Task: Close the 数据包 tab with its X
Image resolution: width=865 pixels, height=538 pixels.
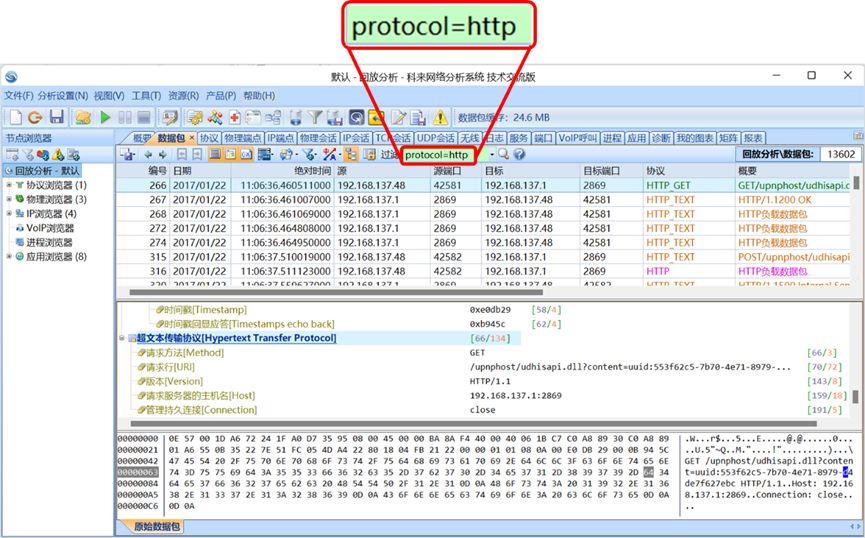Action: pos(191,138)
